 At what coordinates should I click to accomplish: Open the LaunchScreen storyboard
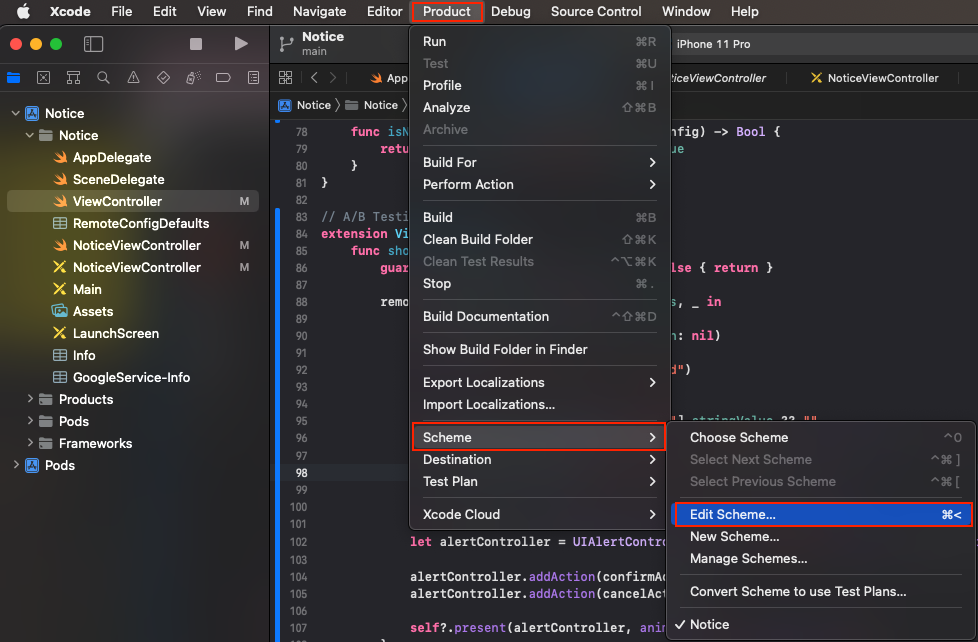point(115,333)
